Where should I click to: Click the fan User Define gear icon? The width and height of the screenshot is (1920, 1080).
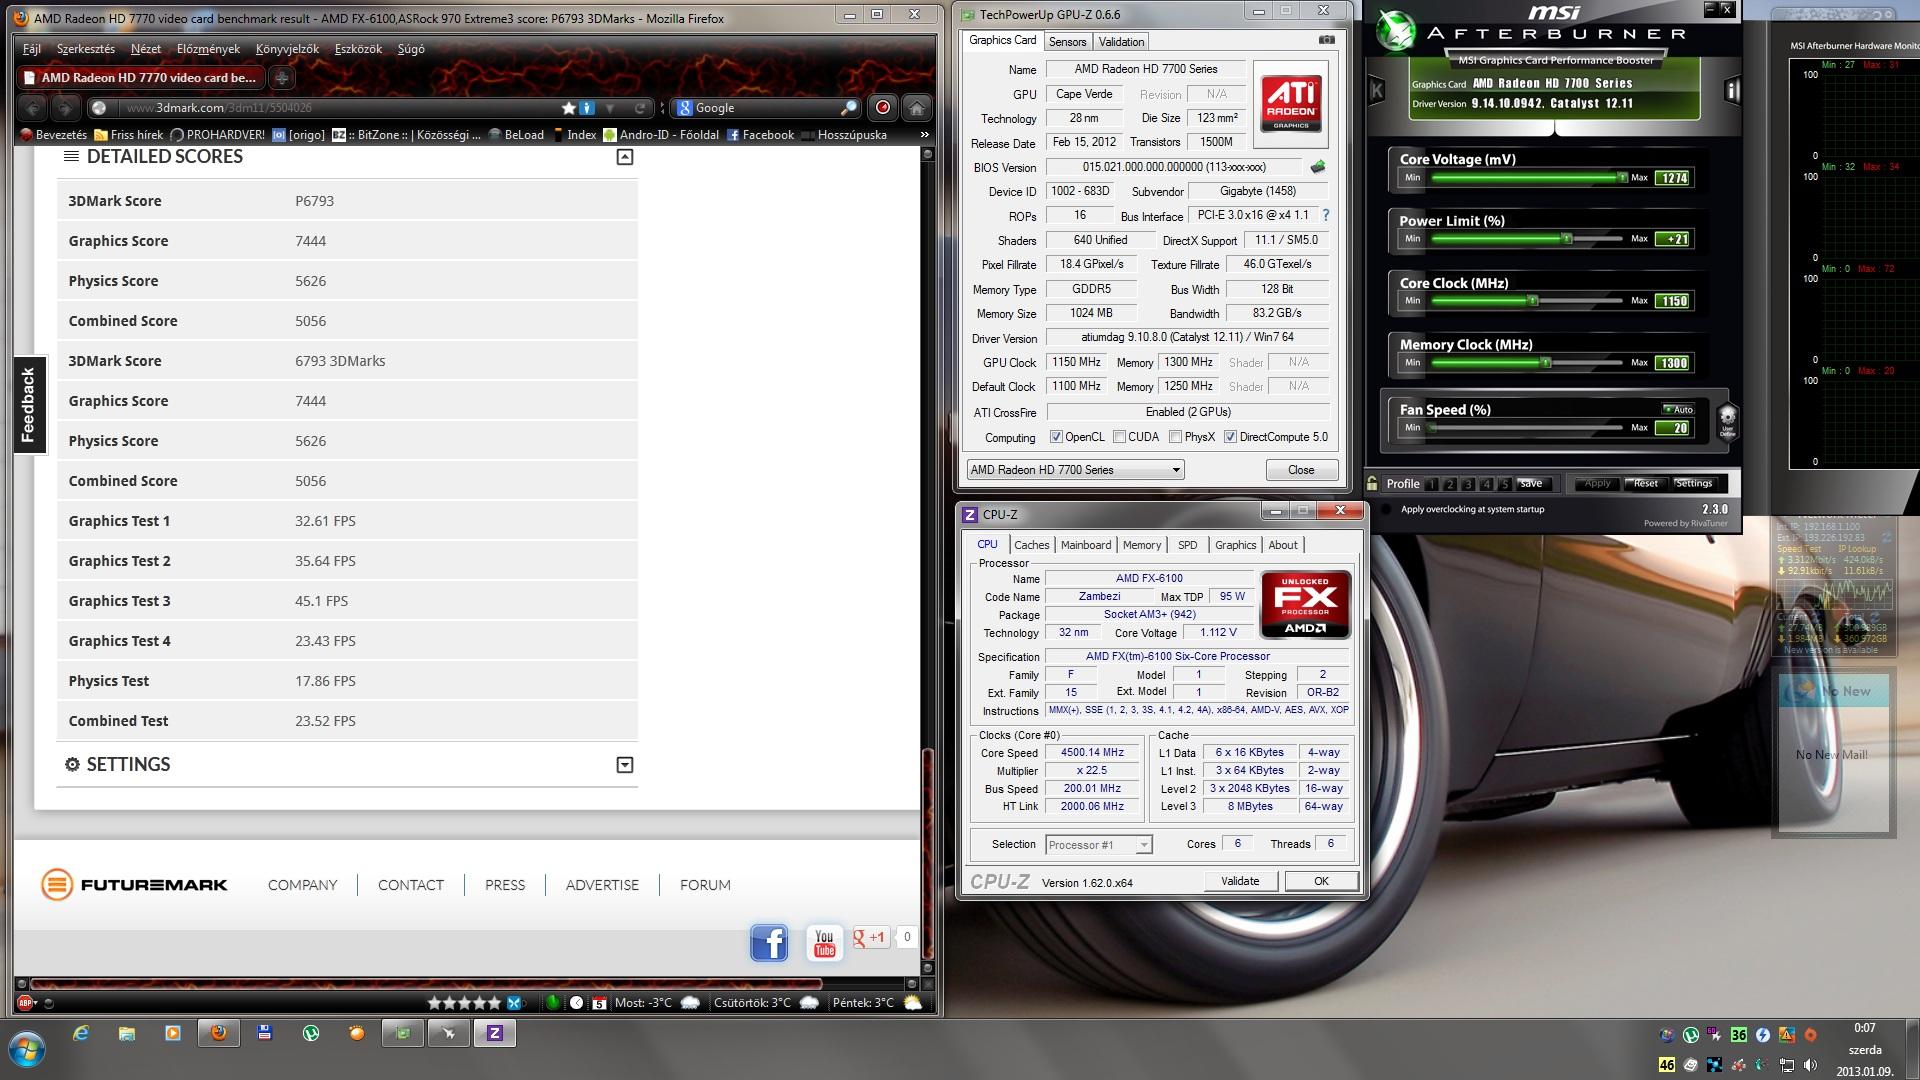pos(1727,420)
